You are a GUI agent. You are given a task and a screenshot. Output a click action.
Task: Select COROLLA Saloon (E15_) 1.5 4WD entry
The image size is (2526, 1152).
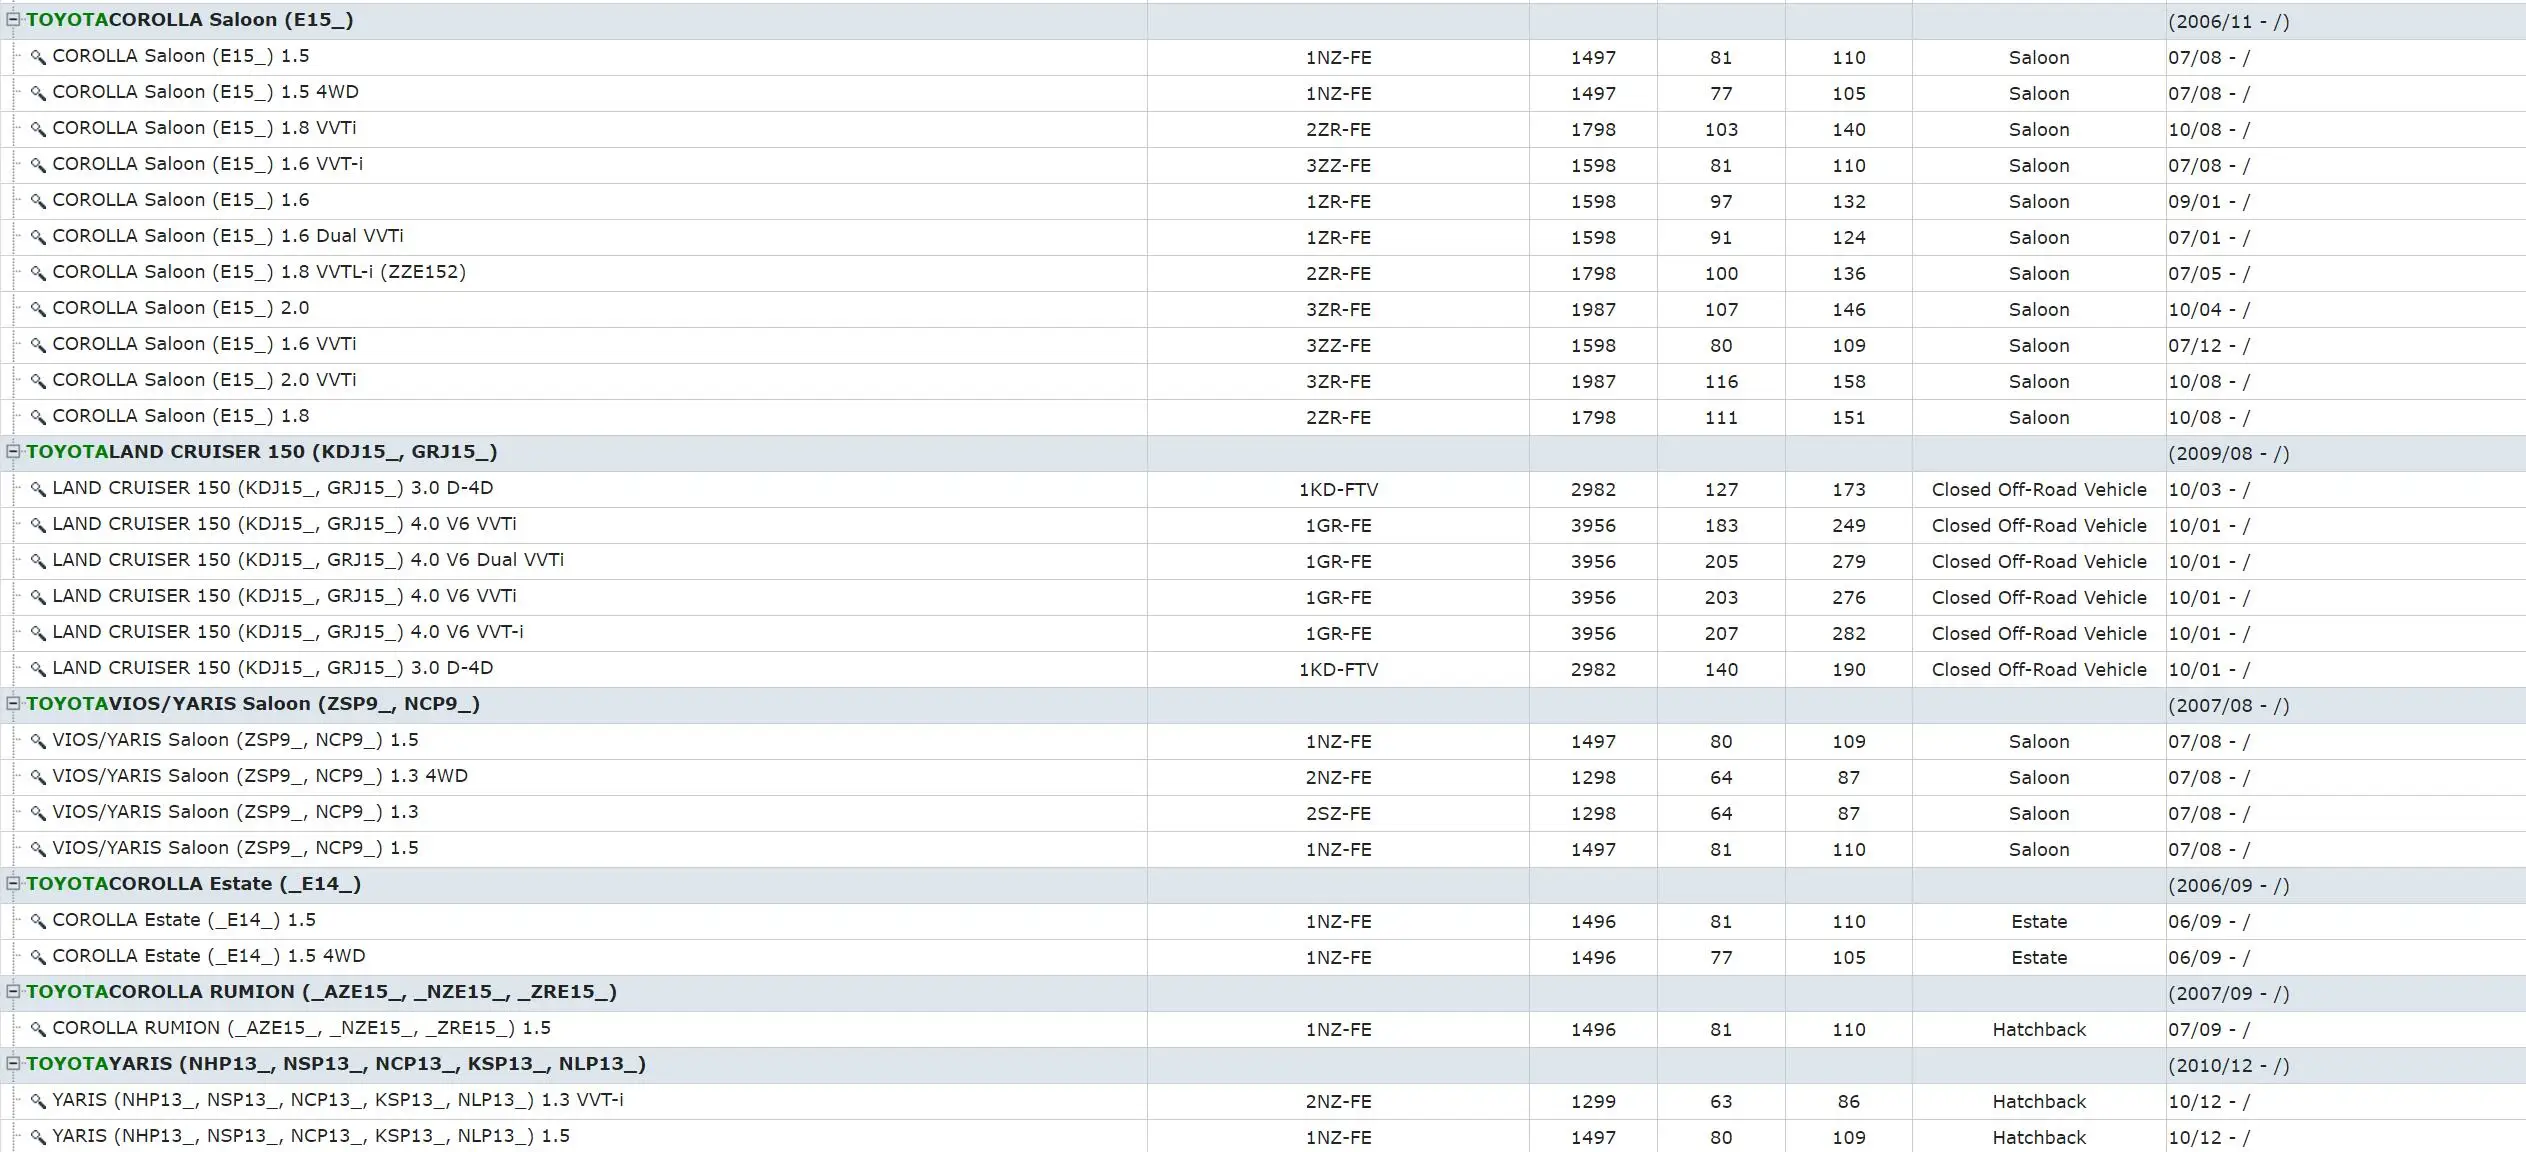205,92
